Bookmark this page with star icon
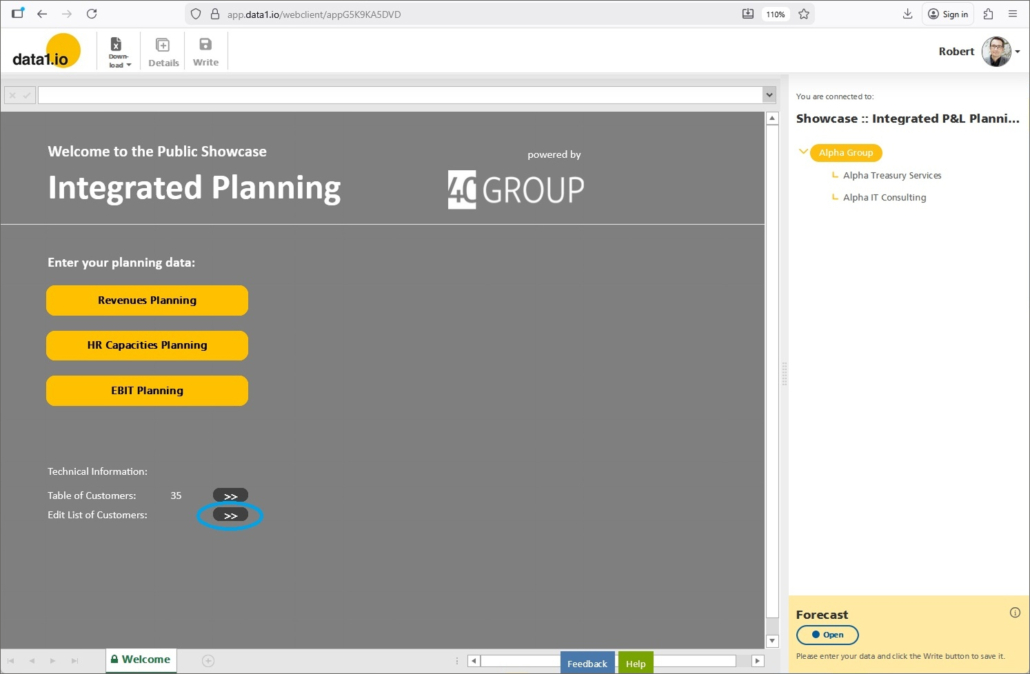Screen dimensions: 1030x674 coord(804,14)
